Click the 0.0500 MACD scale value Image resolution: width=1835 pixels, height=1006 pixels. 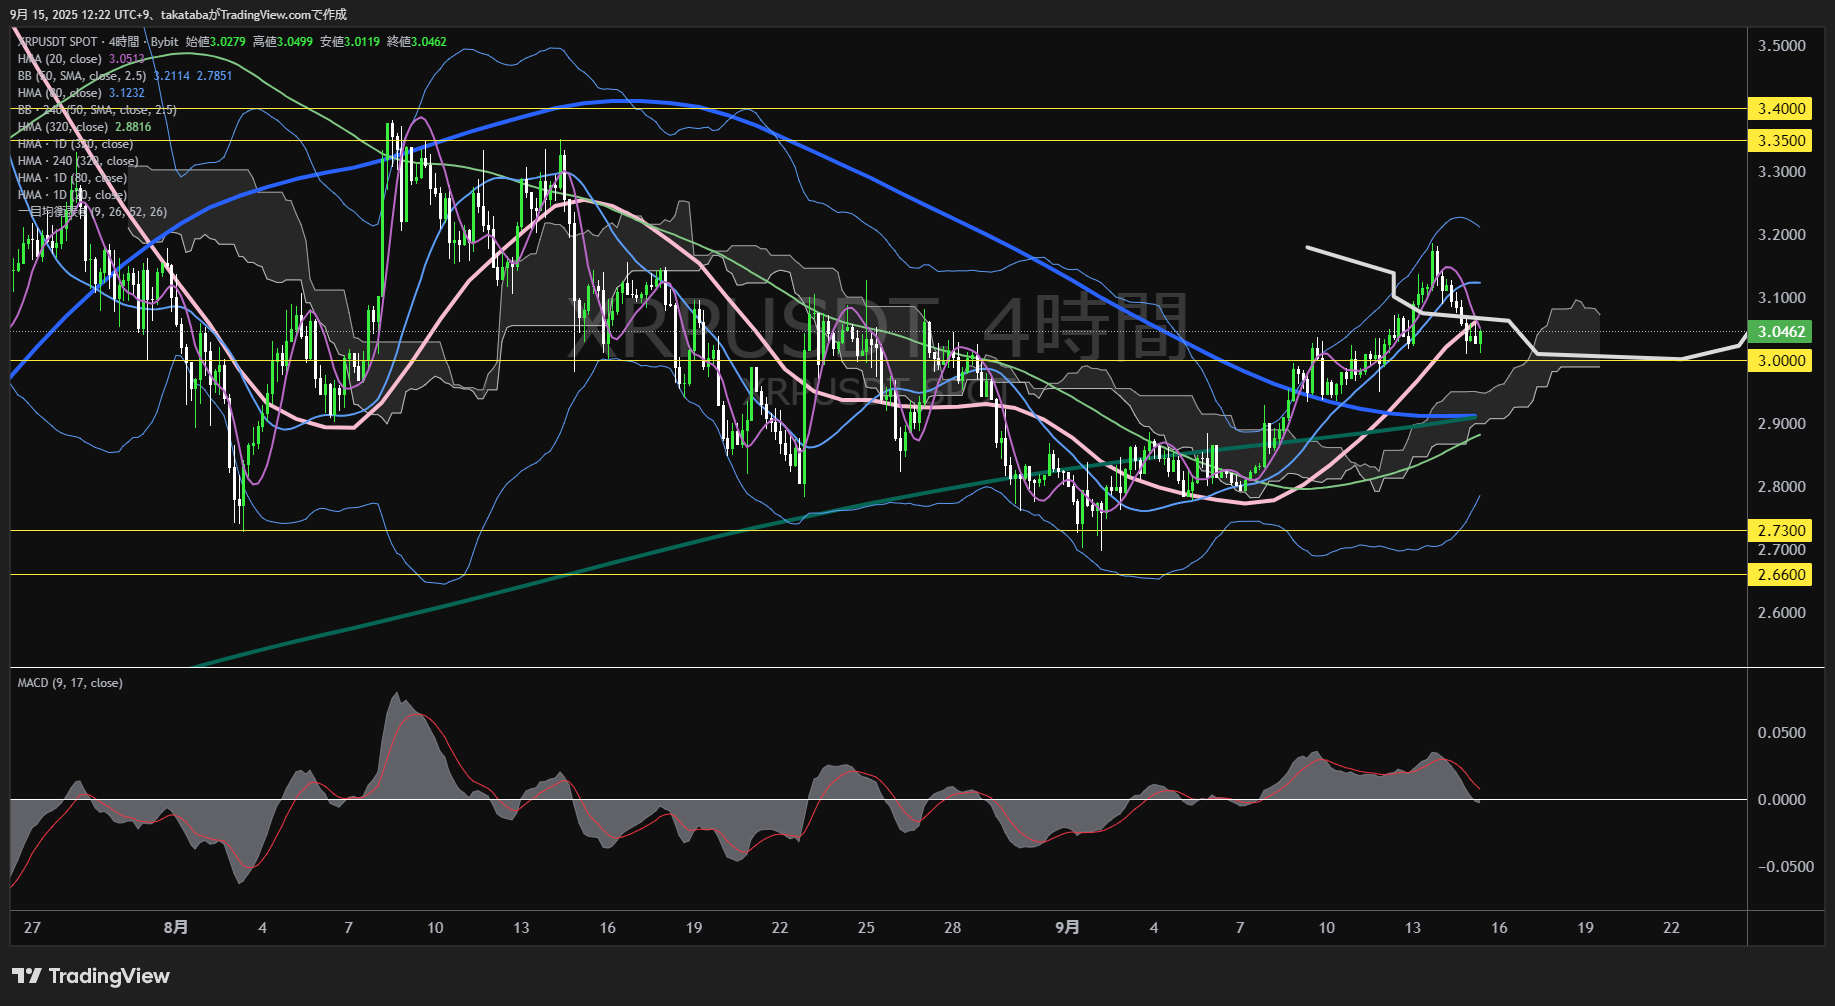coord(1781,733)
